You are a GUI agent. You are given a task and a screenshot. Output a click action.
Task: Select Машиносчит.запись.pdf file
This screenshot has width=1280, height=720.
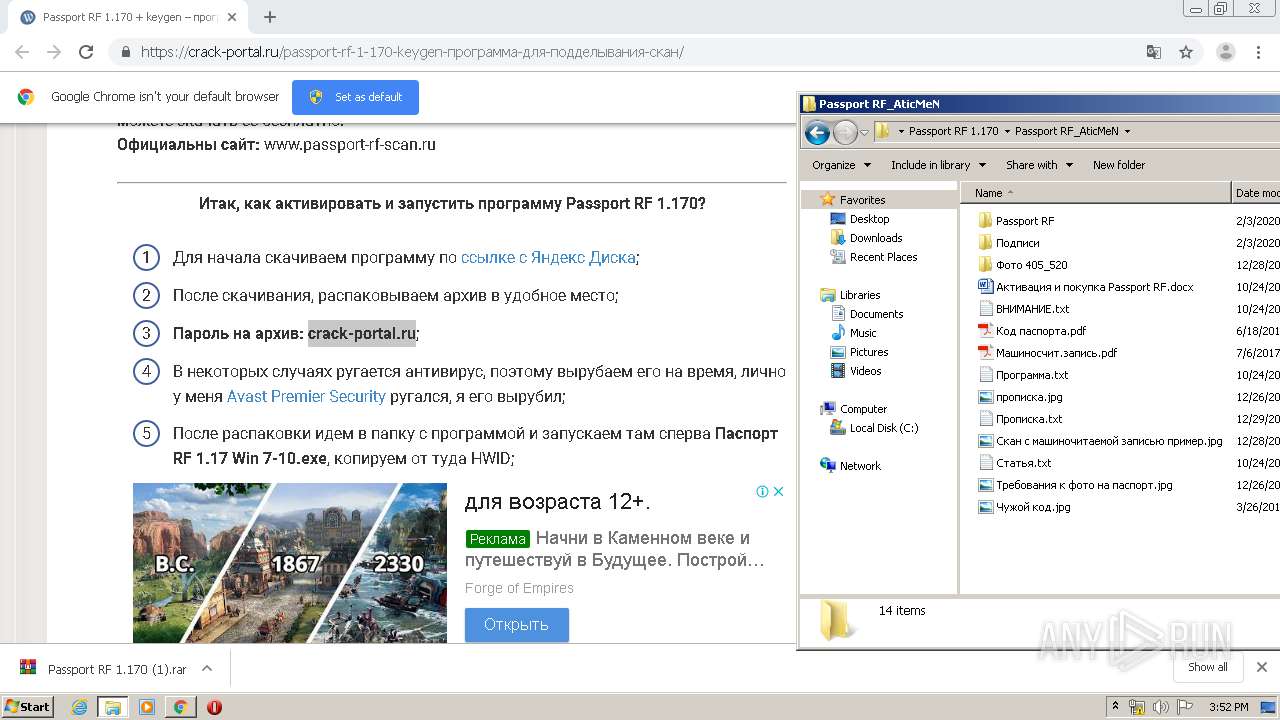[1056, 353]
